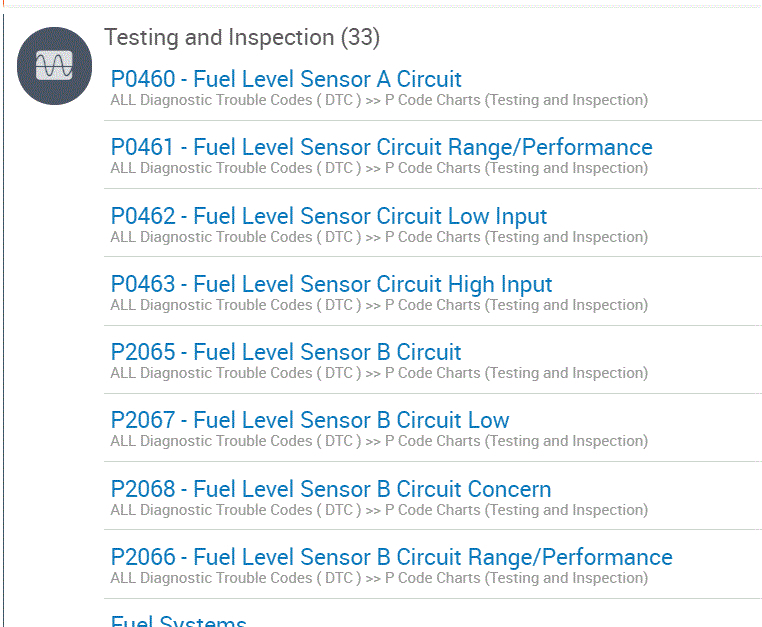This screenshot has height=627, width=762.
Task: Open P0460 Fuel Level Sensor A Circuit
Action: 286,79
